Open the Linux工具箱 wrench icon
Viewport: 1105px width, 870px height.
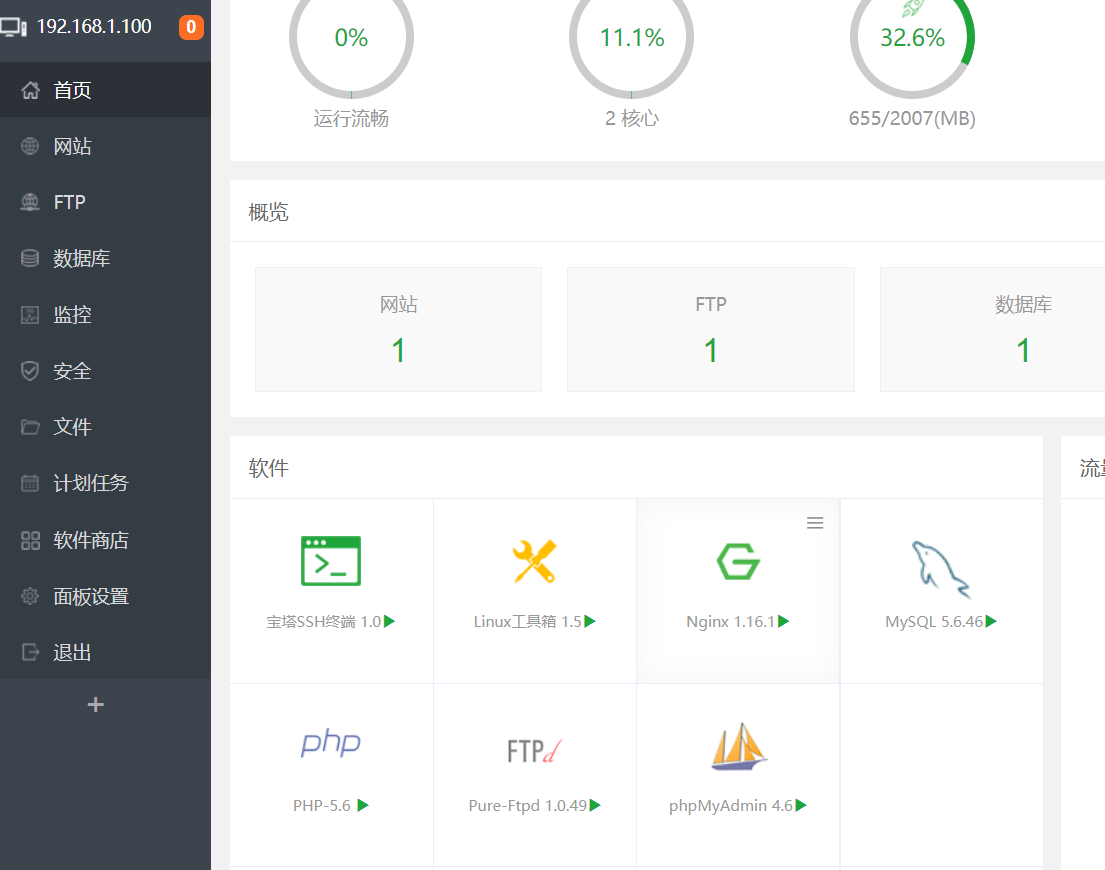pyautogui.click(x=535, y=561)
